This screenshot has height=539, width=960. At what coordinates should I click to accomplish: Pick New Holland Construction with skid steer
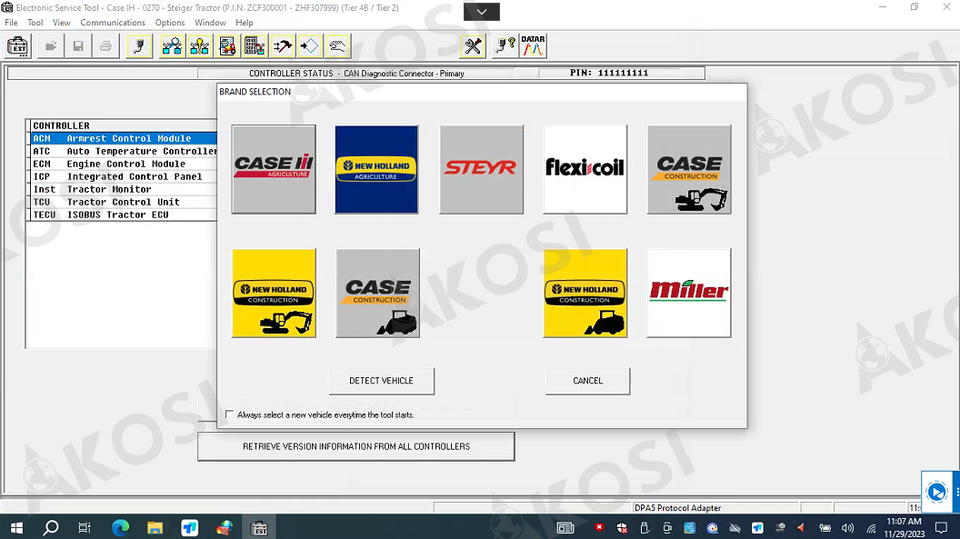pyautogui.click(x=585, y=293)
